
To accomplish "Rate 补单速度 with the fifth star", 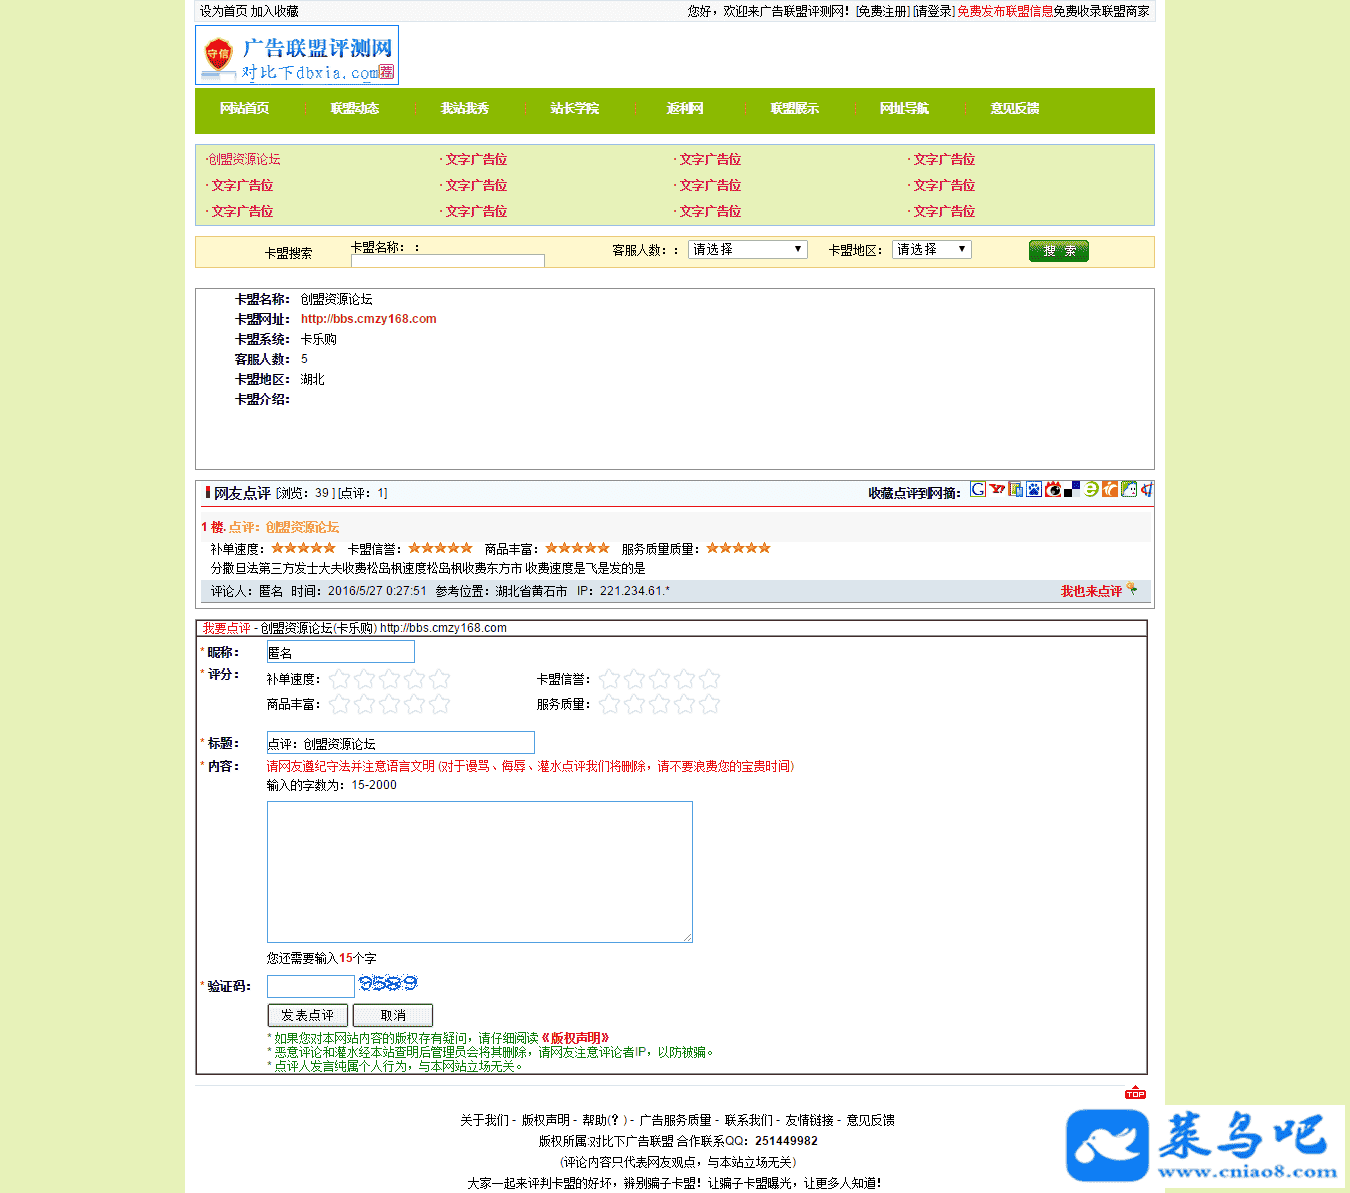I will pyautogui.click(x=440, y=679).
